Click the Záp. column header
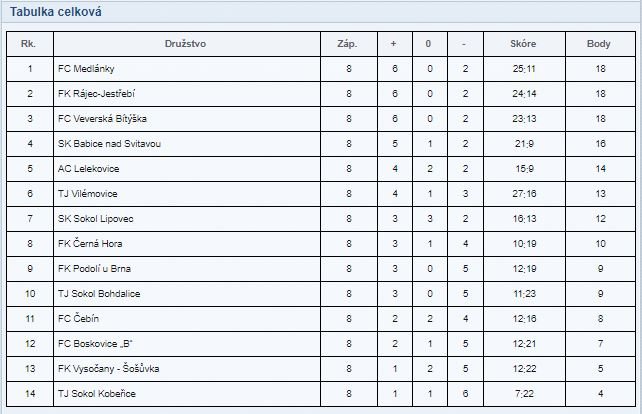 [x=347, y=44]
